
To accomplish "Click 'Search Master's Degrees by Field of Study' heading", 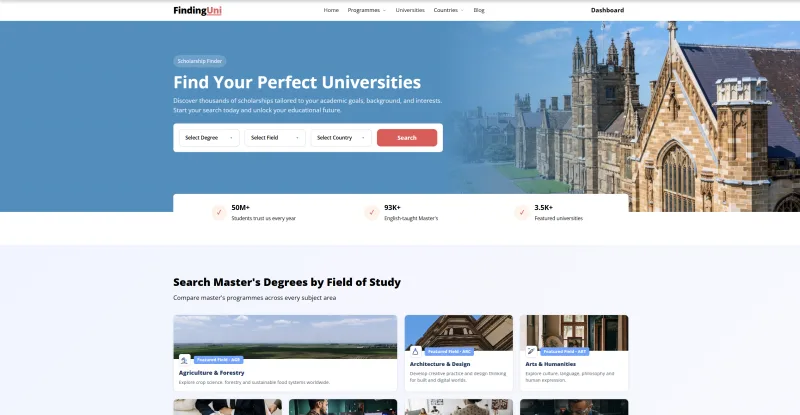I will [287, 282].
